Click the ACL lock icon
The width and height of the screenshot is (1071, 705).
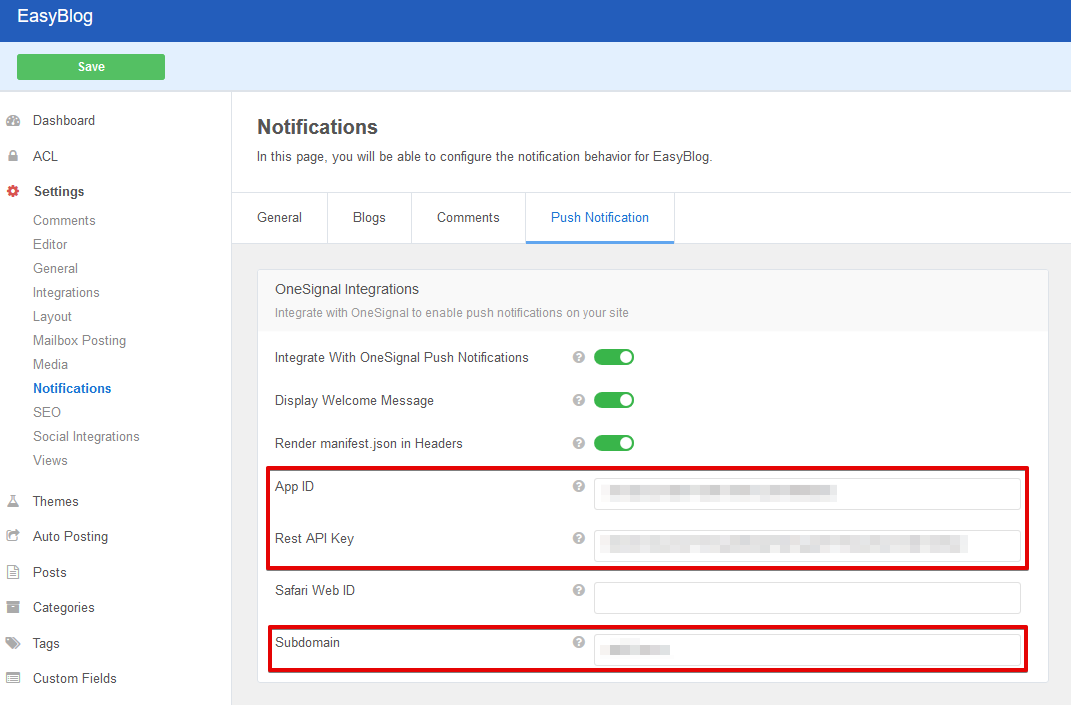(x=13, y=156)
